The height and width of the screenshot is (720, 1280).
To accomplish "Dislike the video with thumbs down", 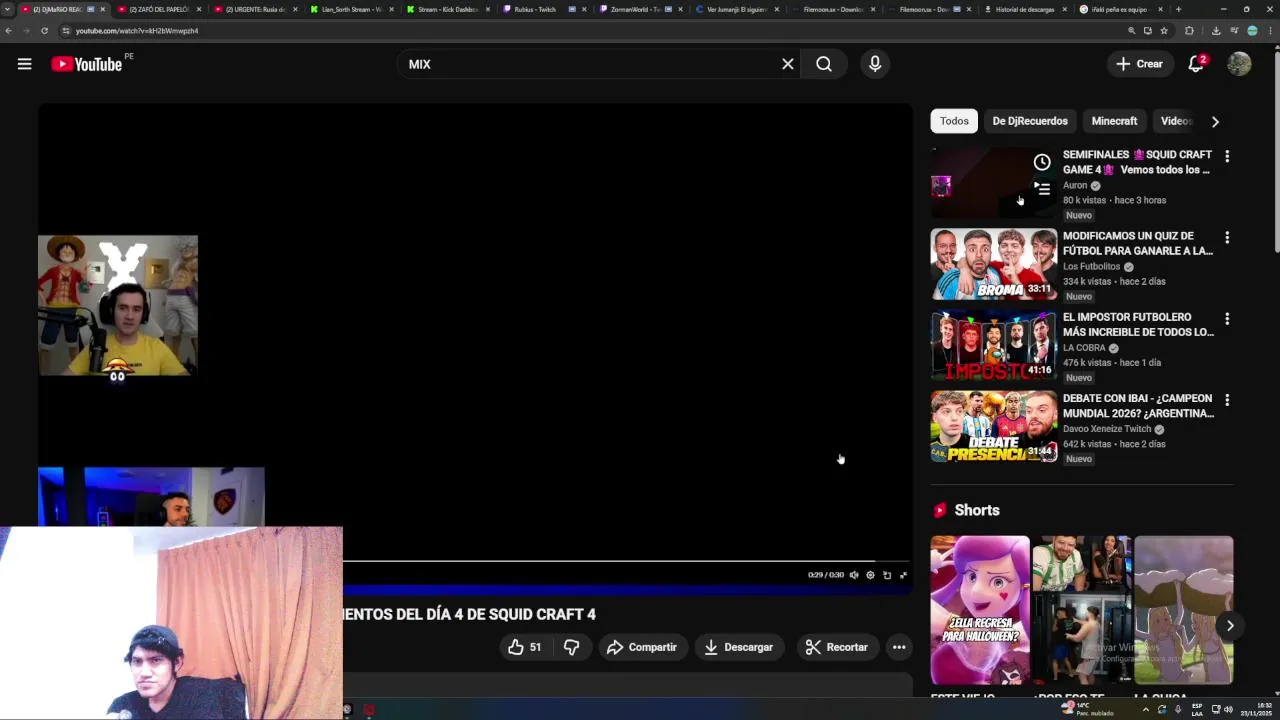I will 571,647.
